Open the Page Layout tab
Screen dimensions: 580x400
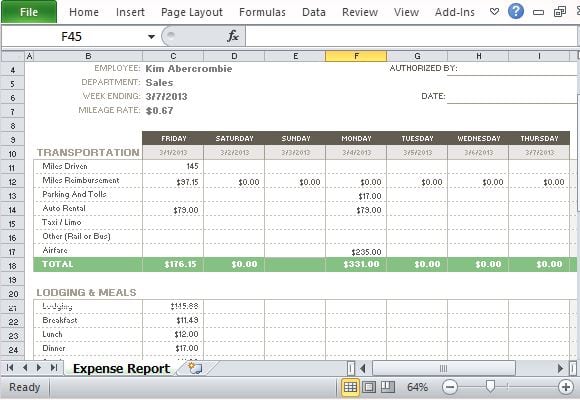[192, 12]
